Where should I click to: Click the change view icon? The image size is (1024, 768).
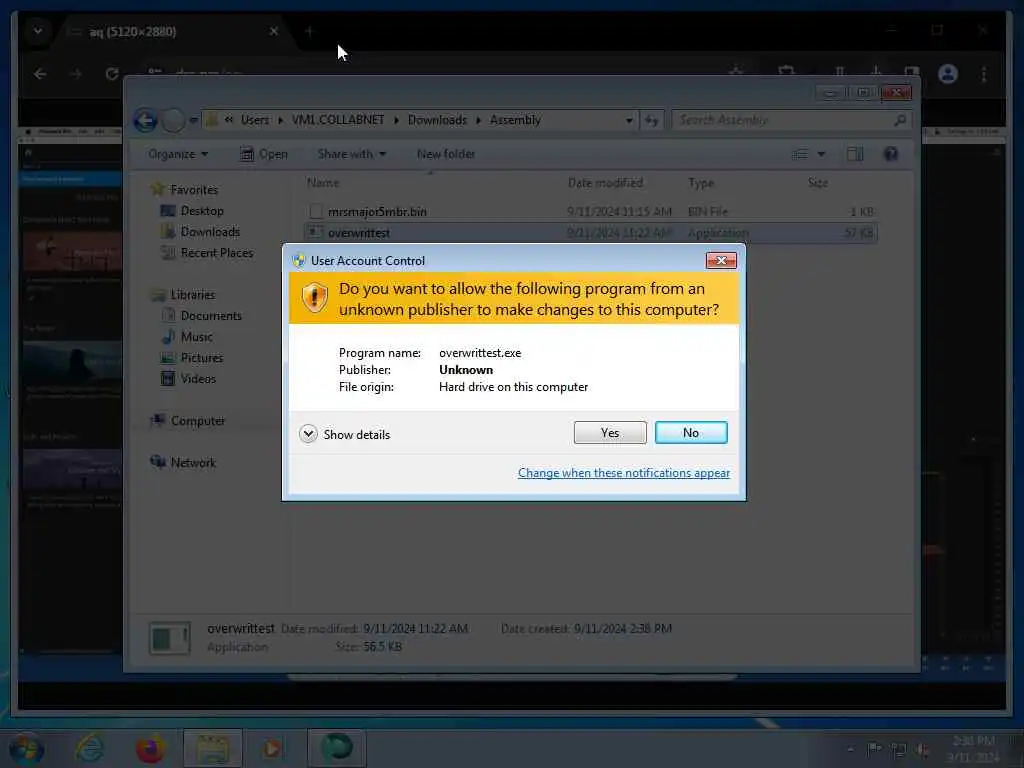click(800, 154)
